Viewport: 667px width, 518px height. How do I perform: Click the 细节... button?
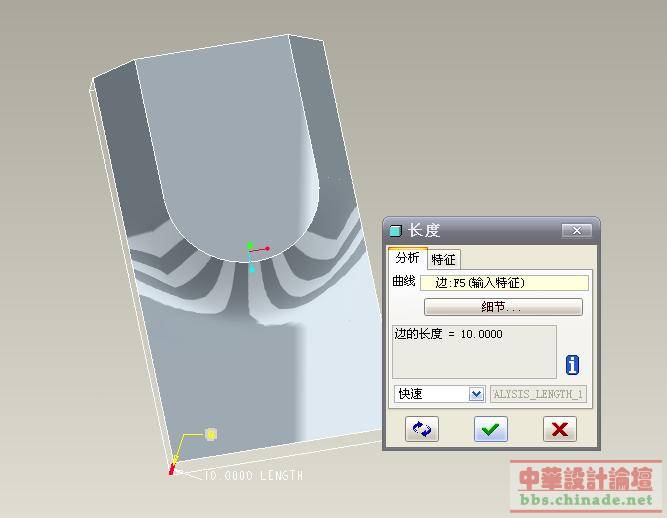(503, 307)
